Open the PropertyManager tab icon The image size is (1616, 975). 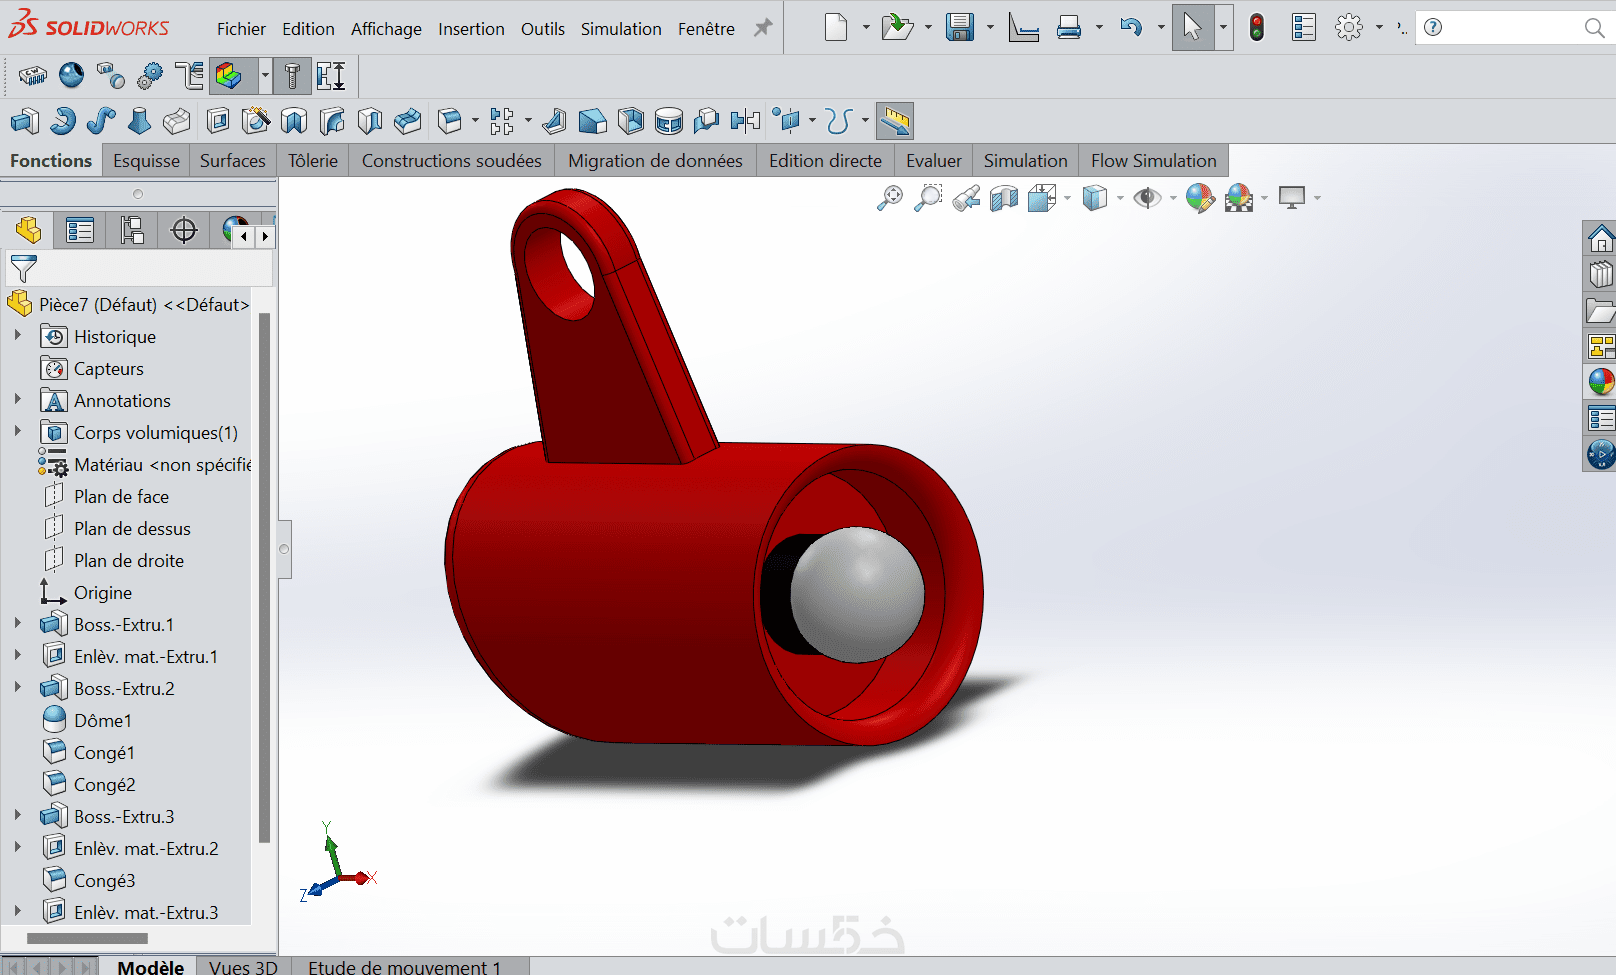point(79,231)
